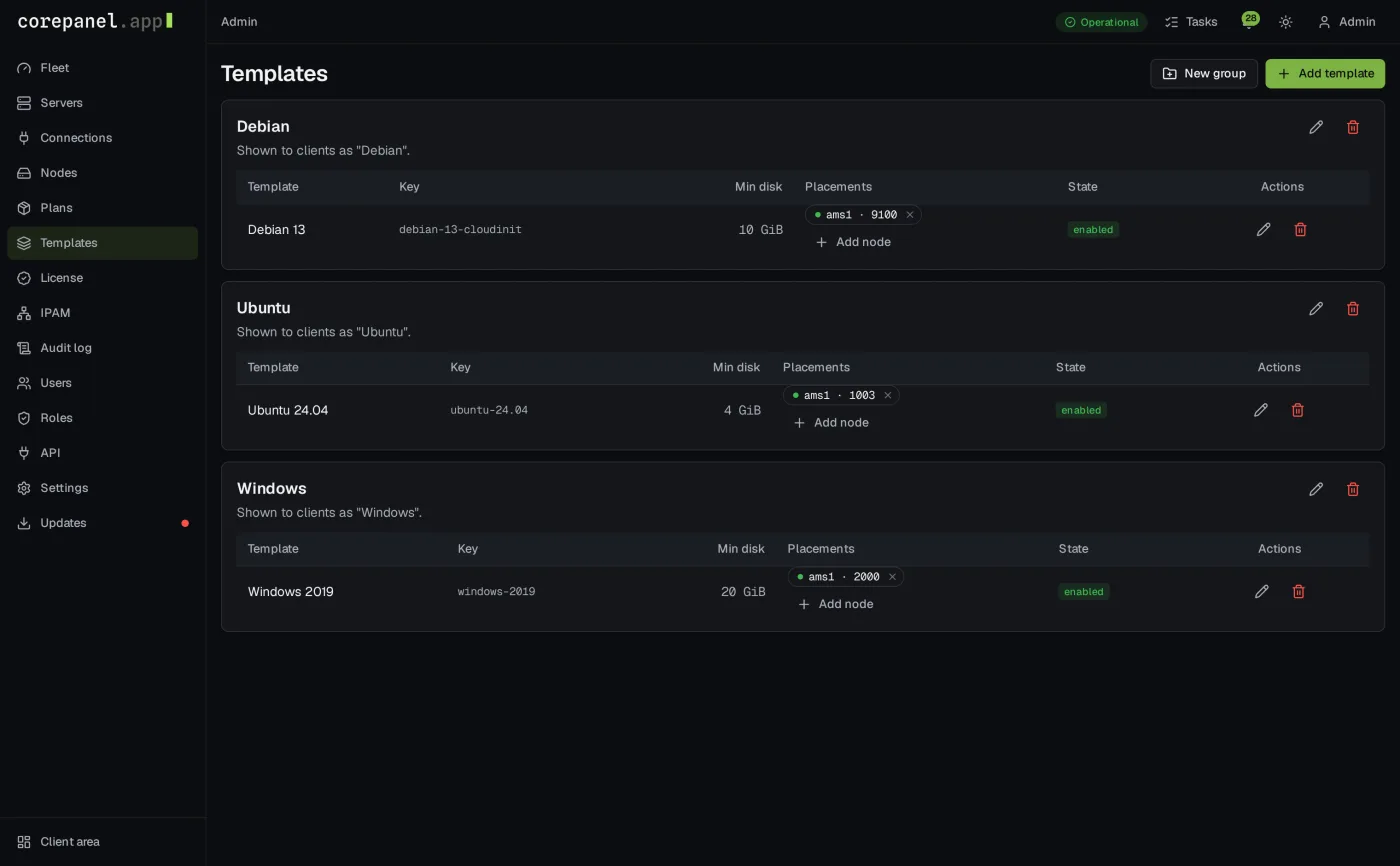Edit the Ubuntu 24.04 template row
1400x866 pixels.
point(1261,410)
